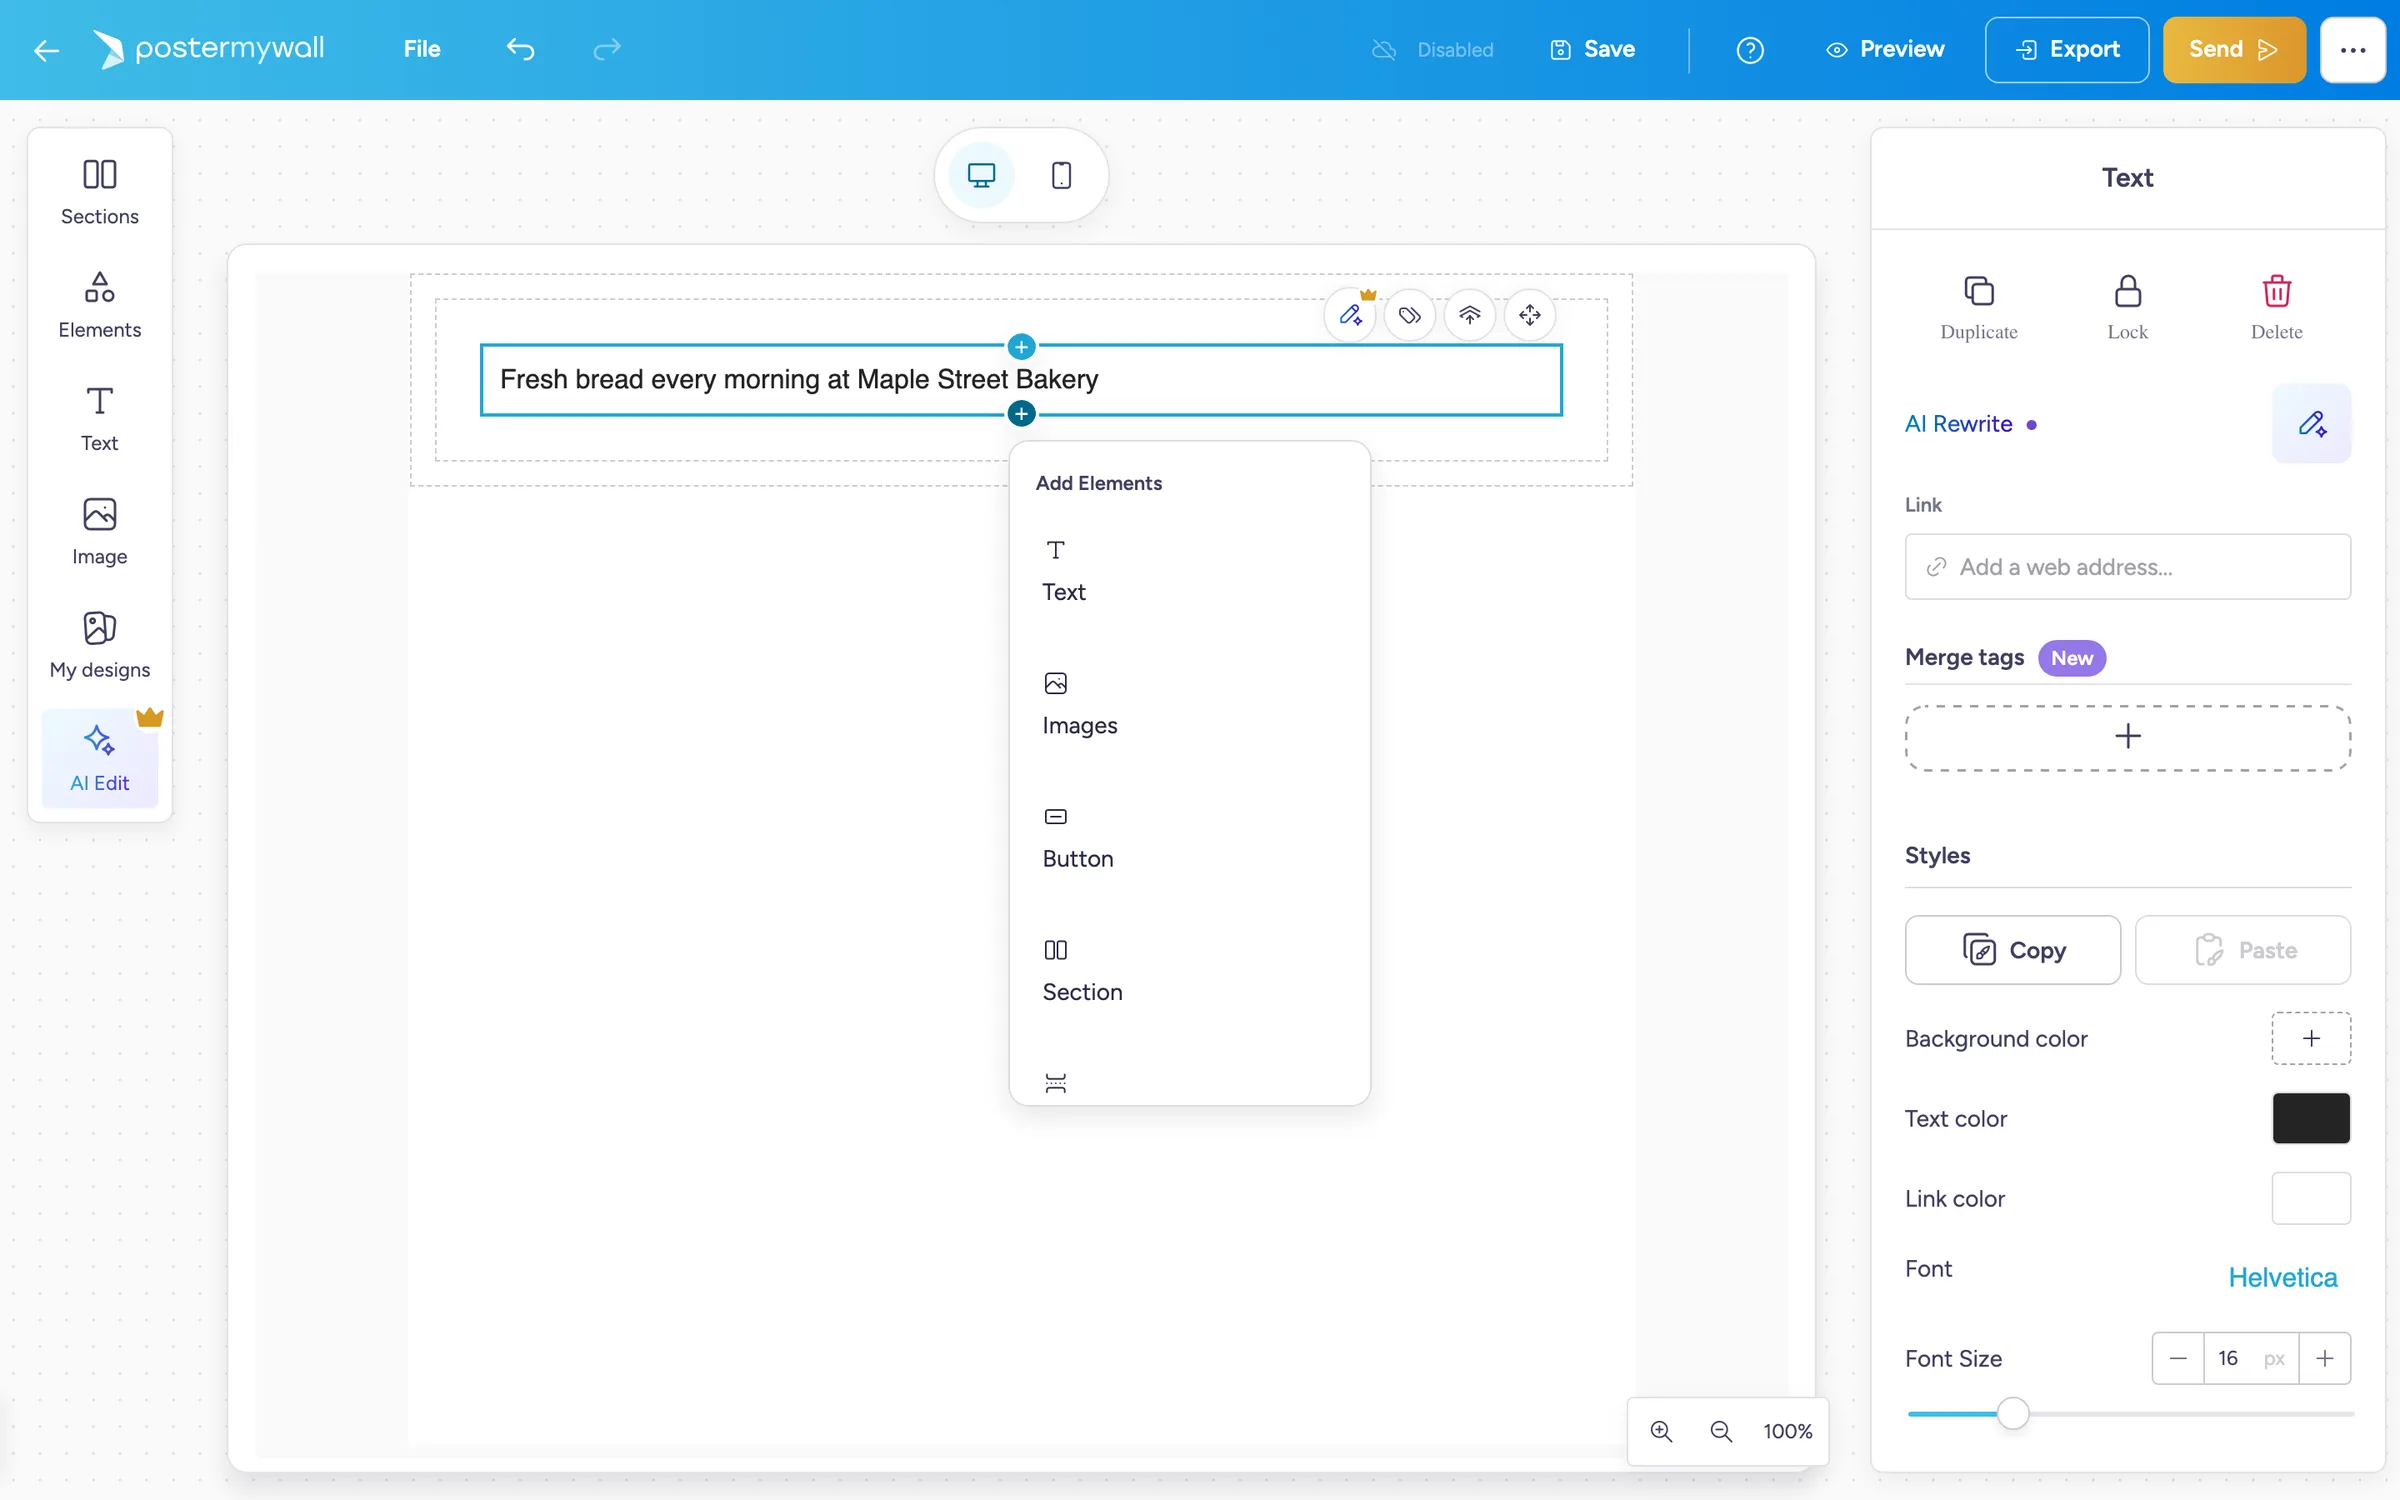Screen dimensions: 2400x1500
Task: Add a Background color
Action: 2311,1038
